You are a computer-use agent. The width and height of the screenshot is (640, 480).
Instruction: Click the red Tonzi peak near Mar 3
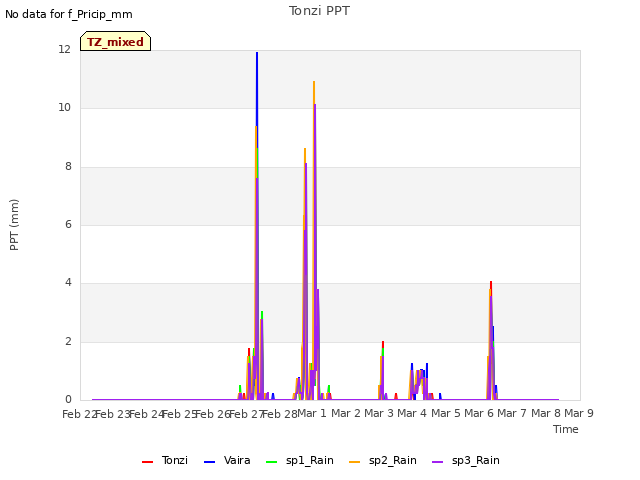click(x=383, y=344)
